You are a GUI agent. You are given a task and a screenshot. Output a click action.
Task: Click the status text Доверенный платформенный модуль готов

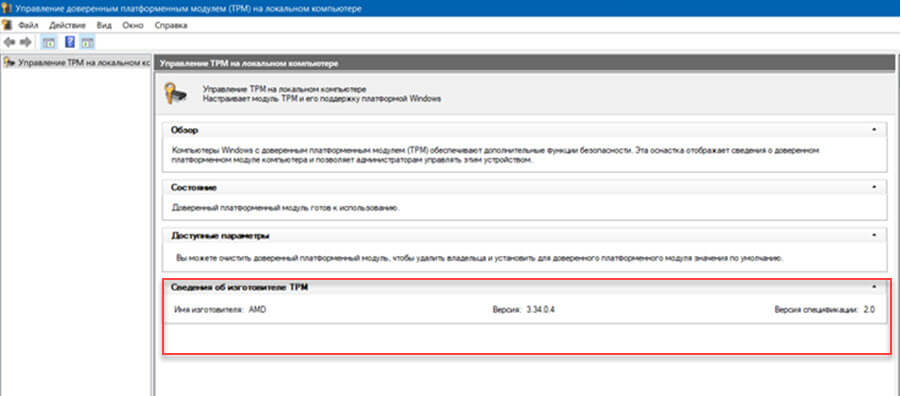coord(286,207)
